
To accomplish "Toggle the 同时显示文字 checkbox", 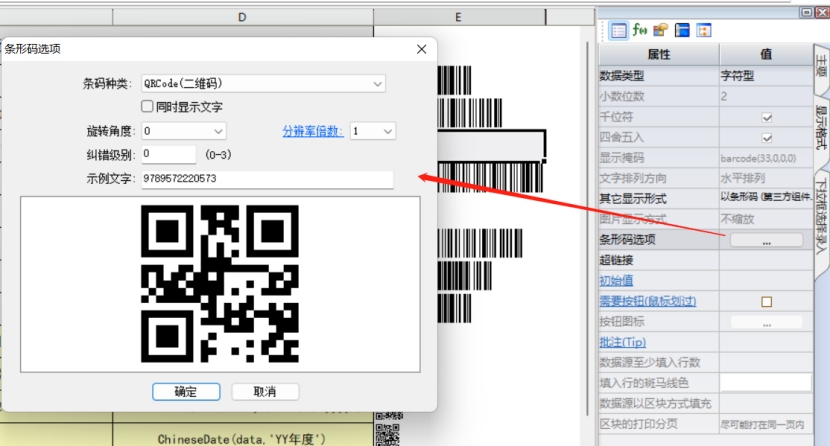I will coord(147,106).
